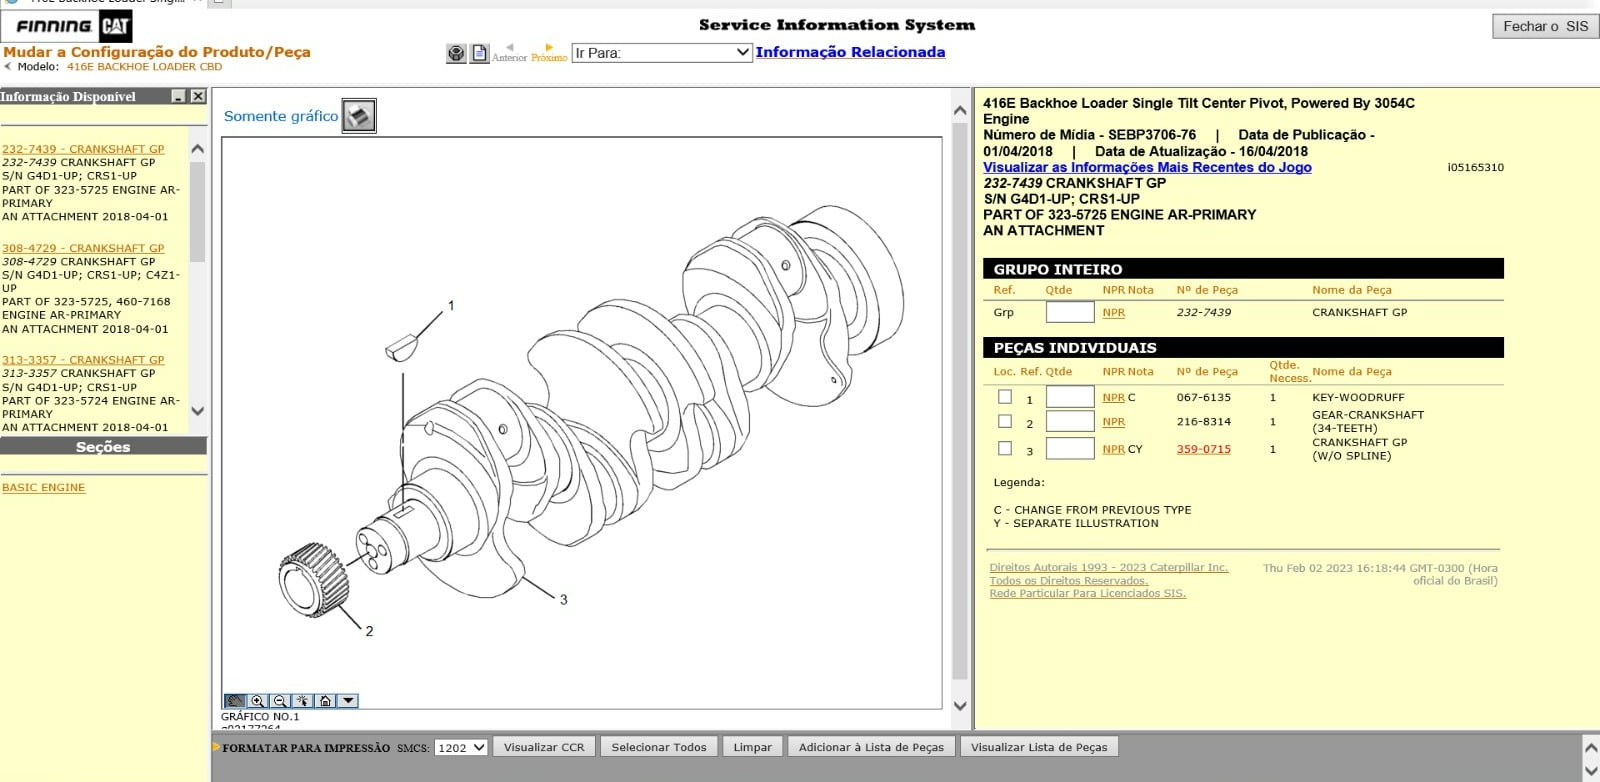Viewport: 1600px width, 782px height.
Task: Open NPR link for group 232-7439
Action: [x=1113, y=313]
